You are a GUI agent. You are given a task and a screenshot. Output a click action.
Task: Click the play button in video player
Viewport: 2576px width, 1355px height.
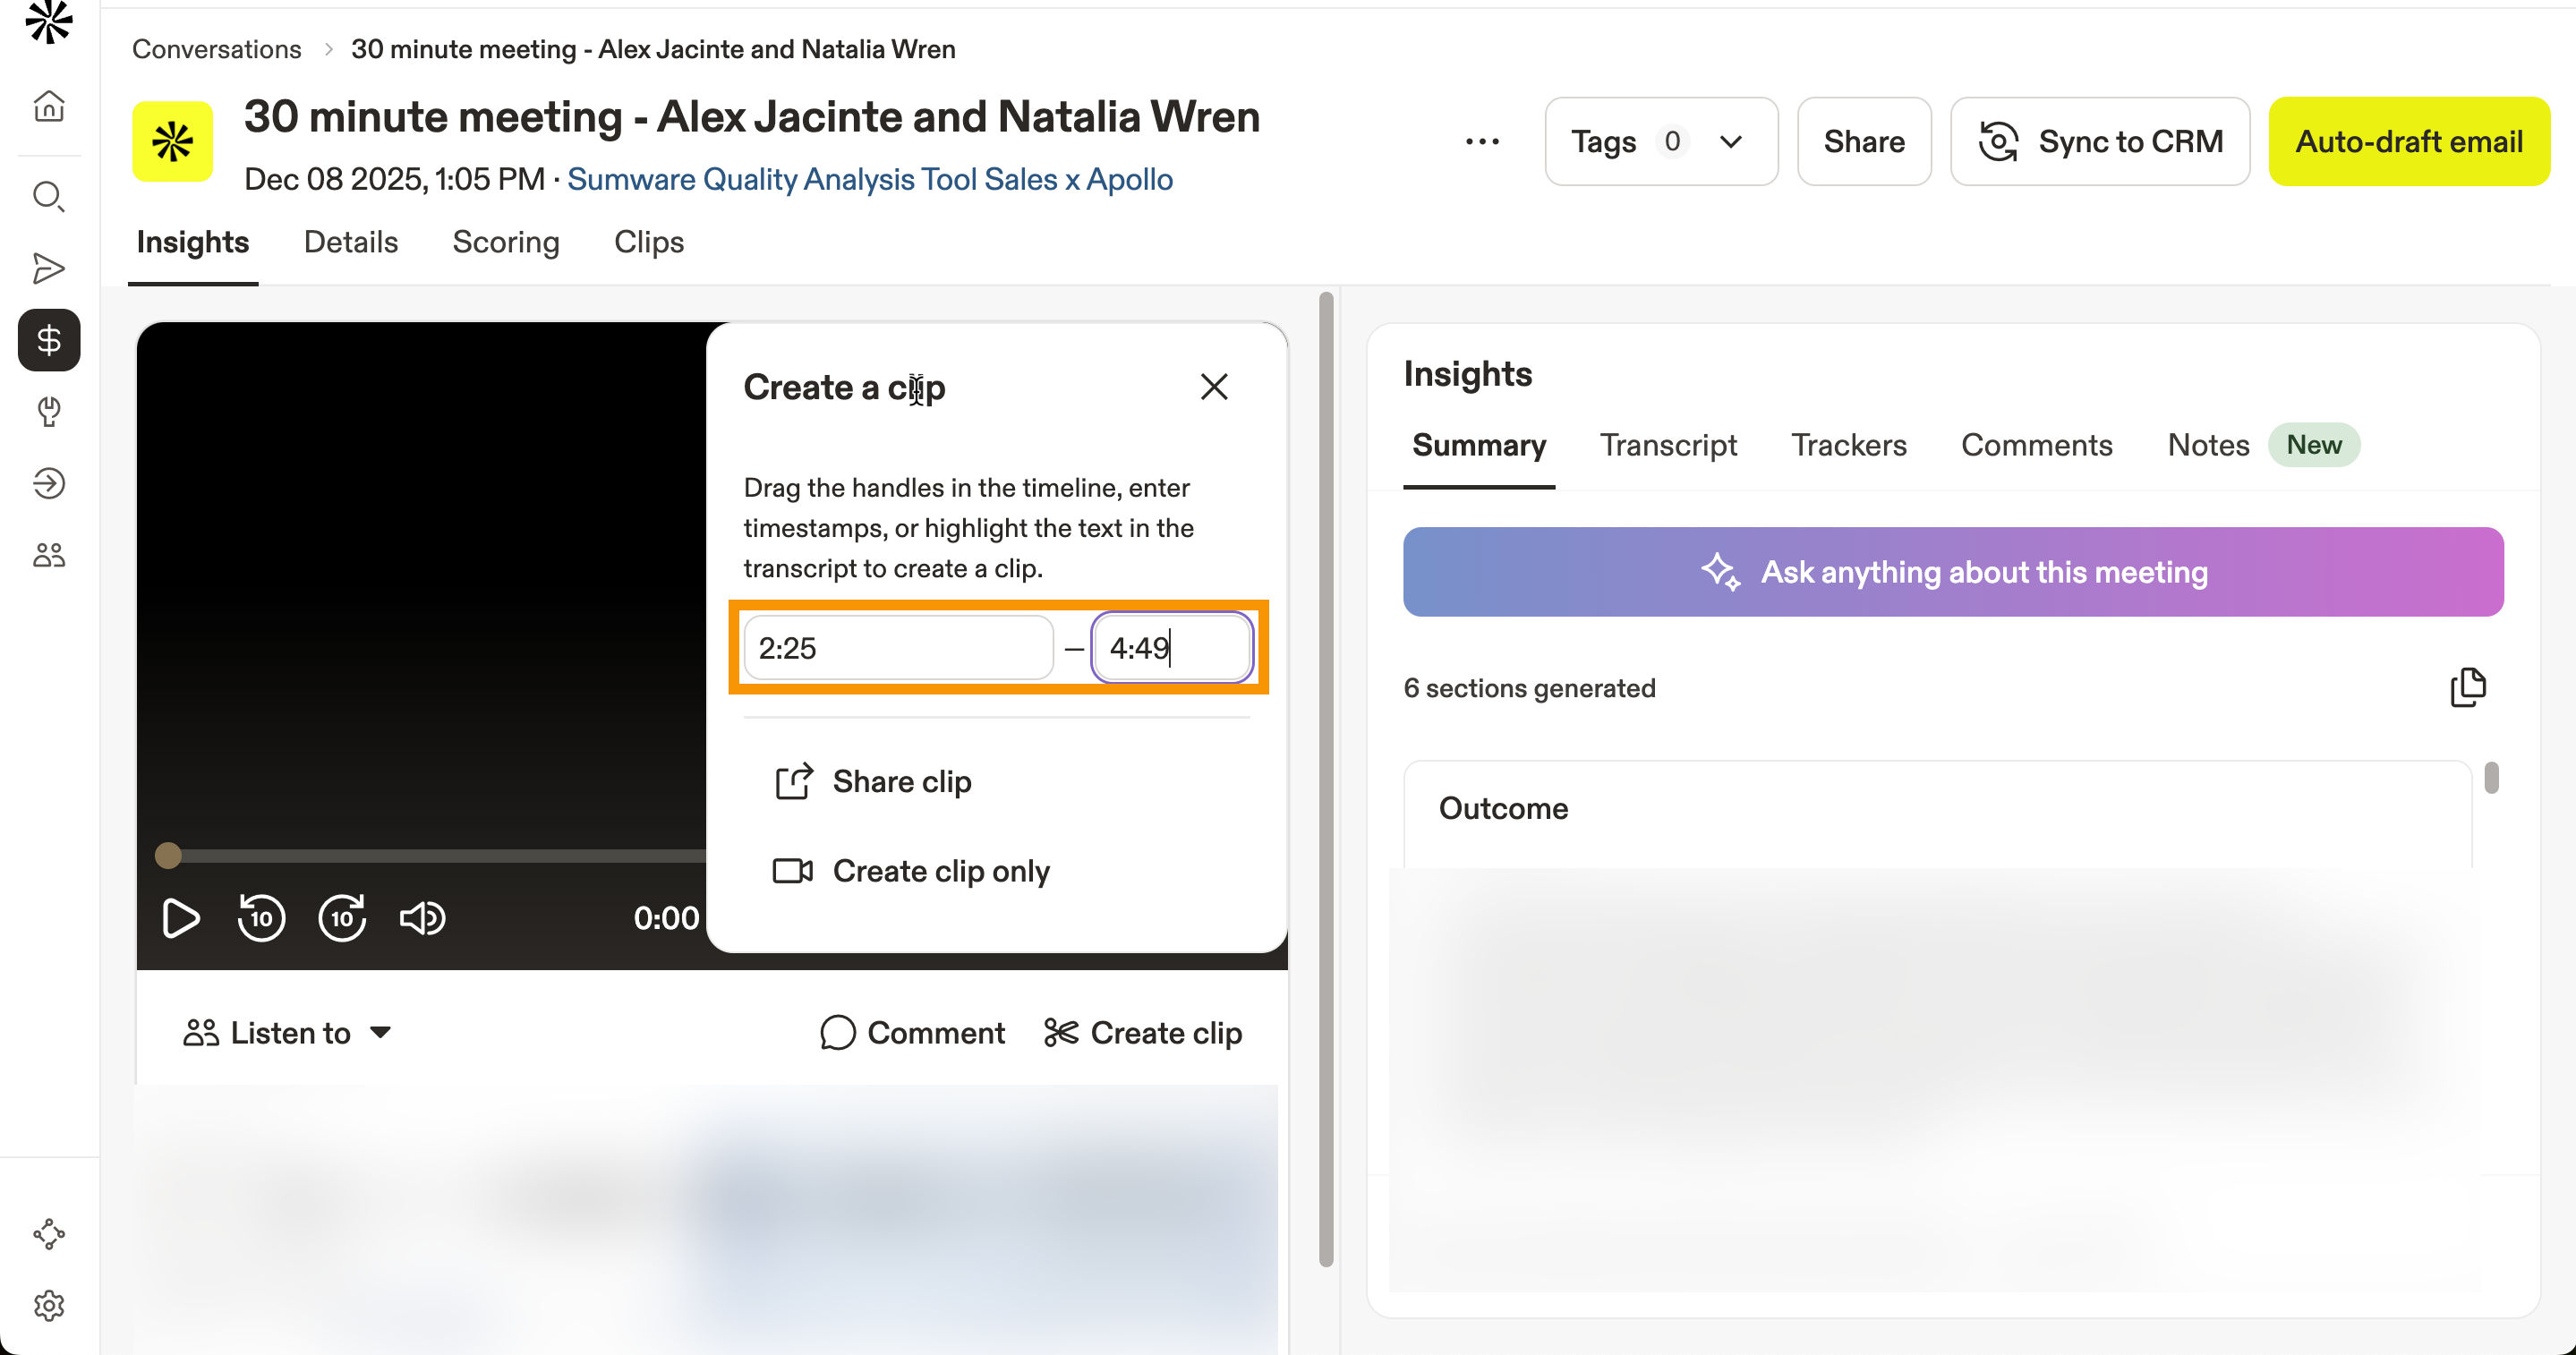pos(180,917)
